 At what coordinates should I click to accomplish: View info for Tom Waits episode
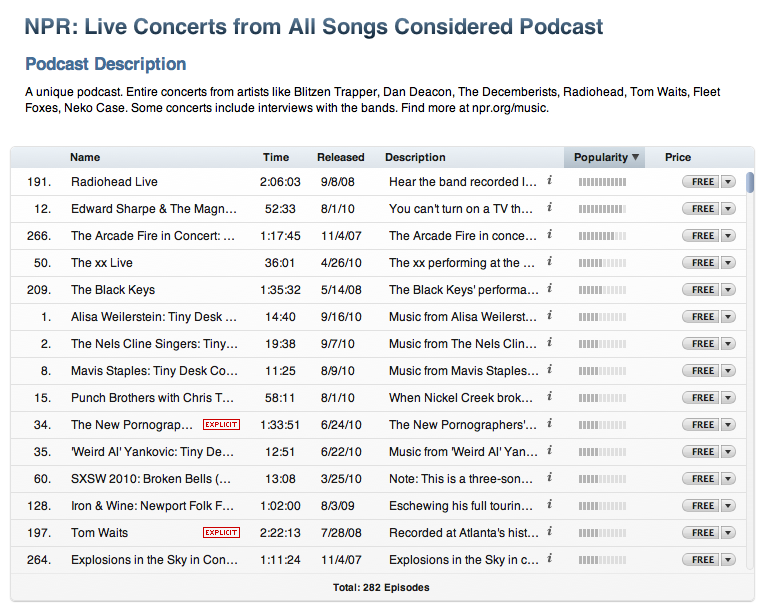pos(550,531)
